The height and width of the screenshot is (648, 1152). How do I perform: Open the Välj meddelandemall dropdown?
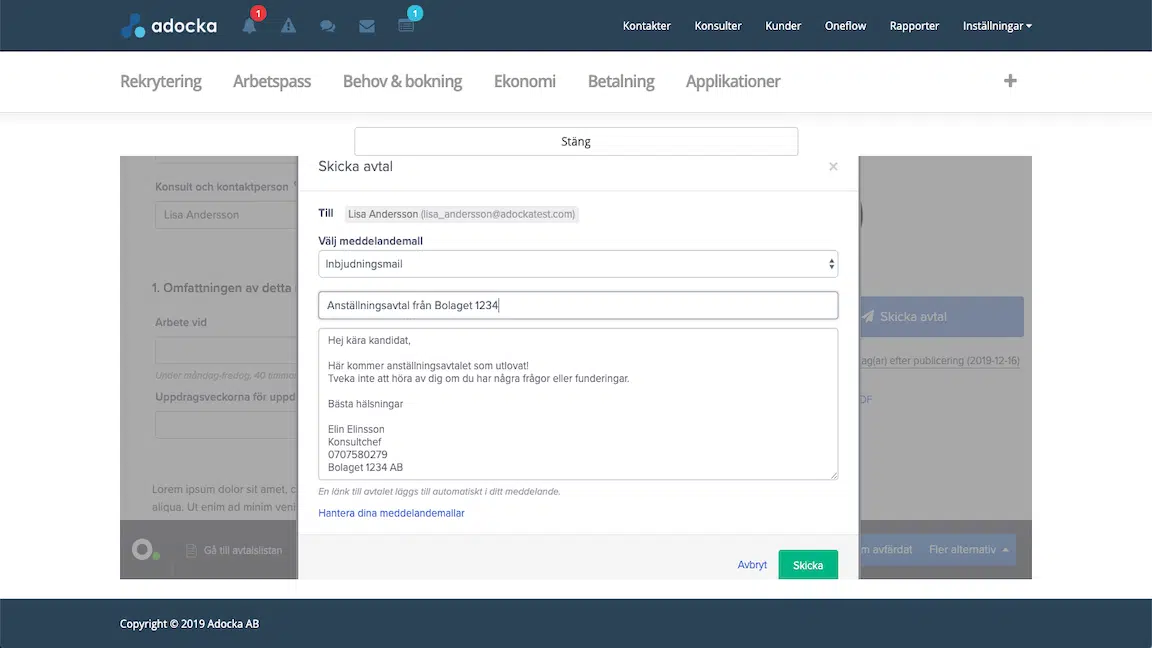tap(578, 264)
